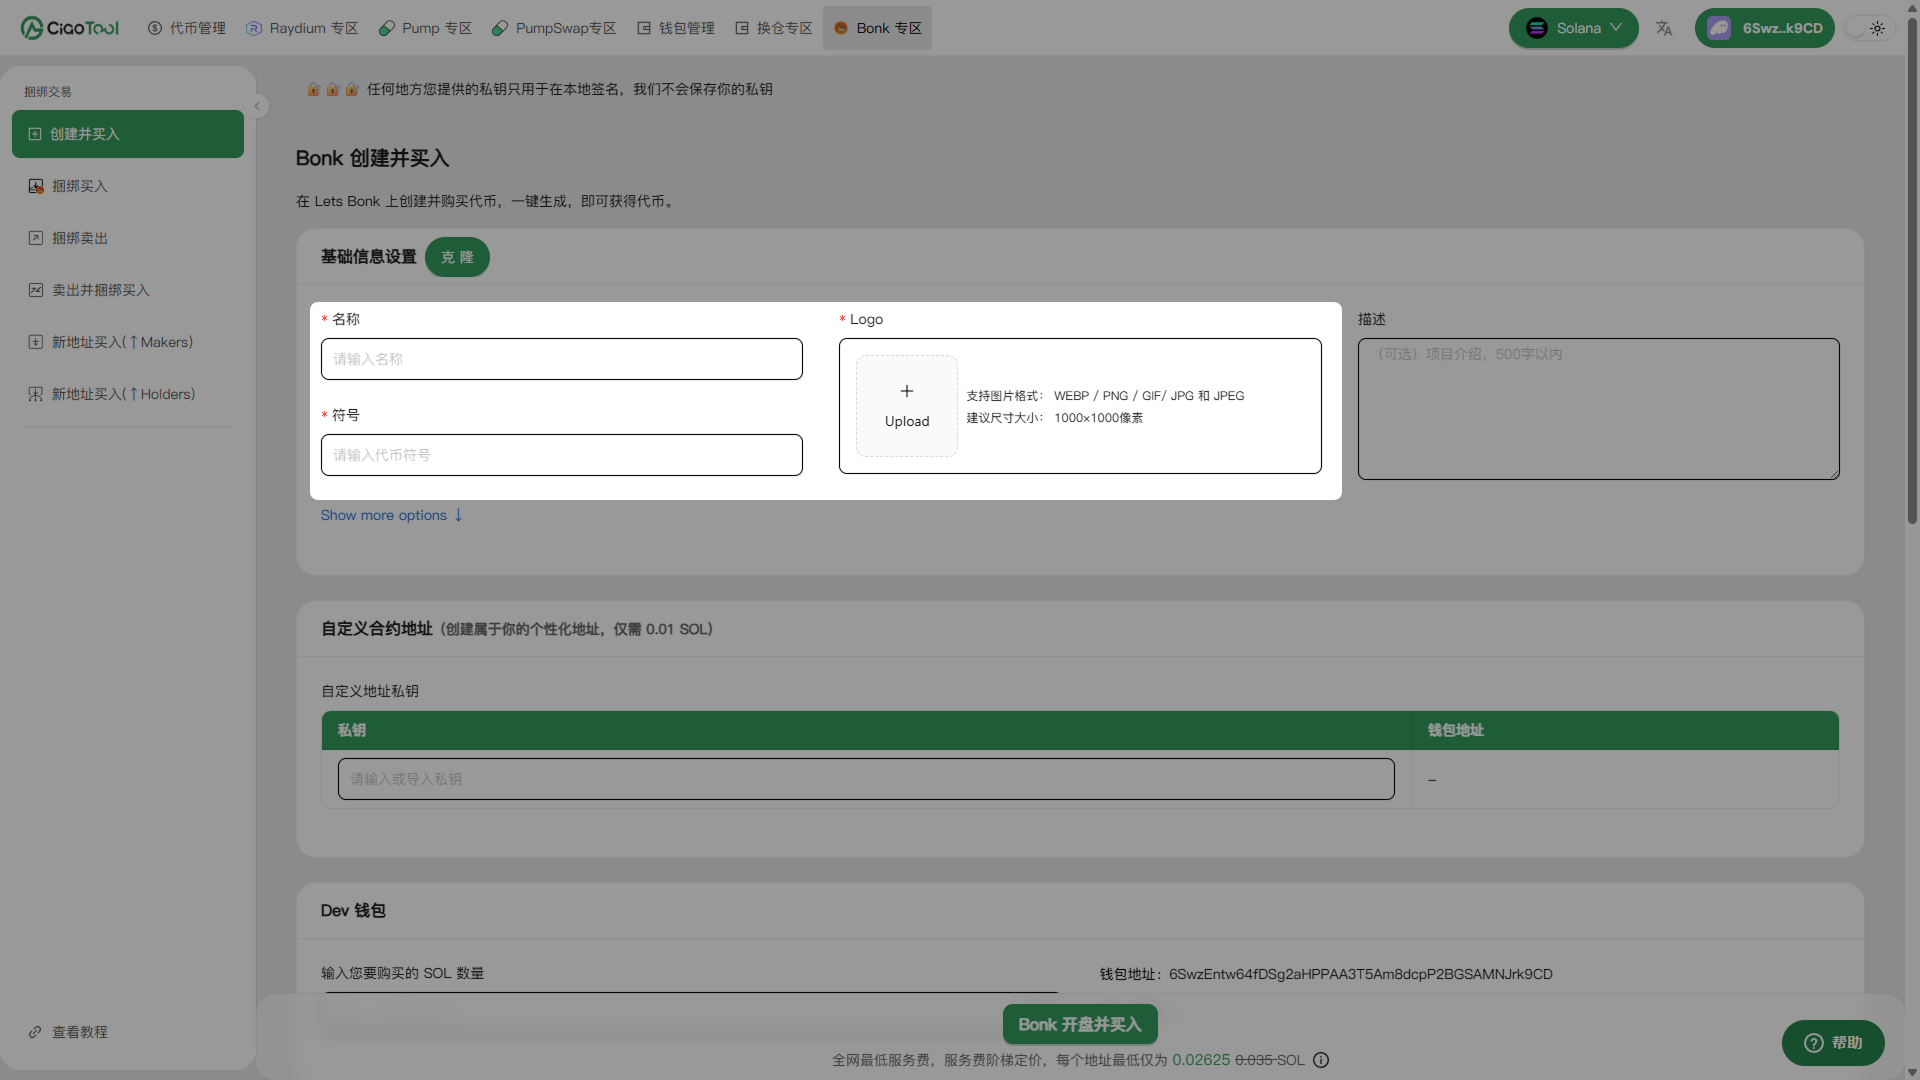Open the PumpSwap专区 menu

(x=554, y=28)
